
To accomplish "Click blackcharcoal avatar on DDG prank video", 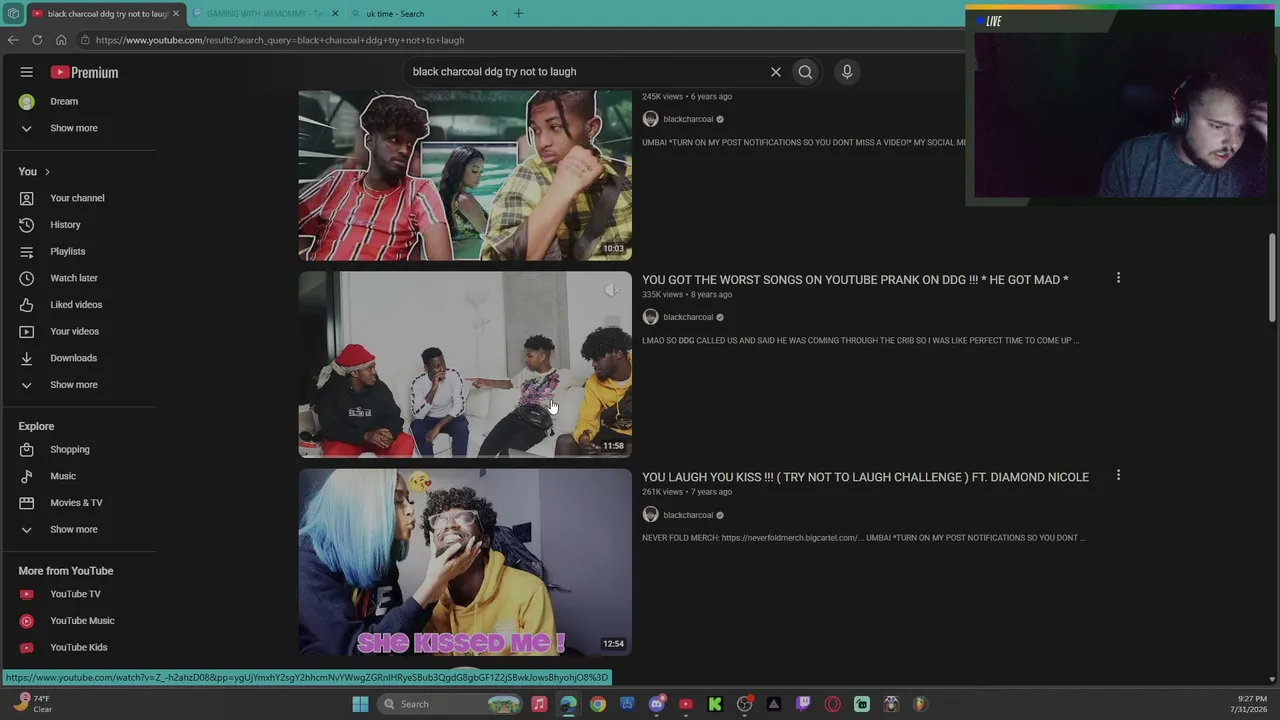I will [650, 317].
